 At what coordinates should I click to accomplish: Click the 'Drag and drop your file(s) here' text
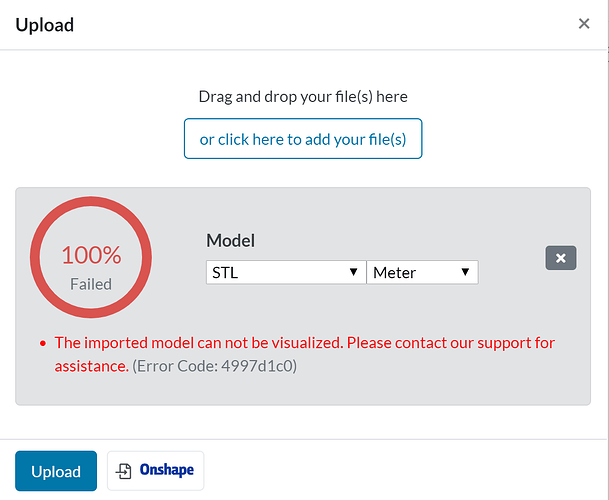pos(303,97)
